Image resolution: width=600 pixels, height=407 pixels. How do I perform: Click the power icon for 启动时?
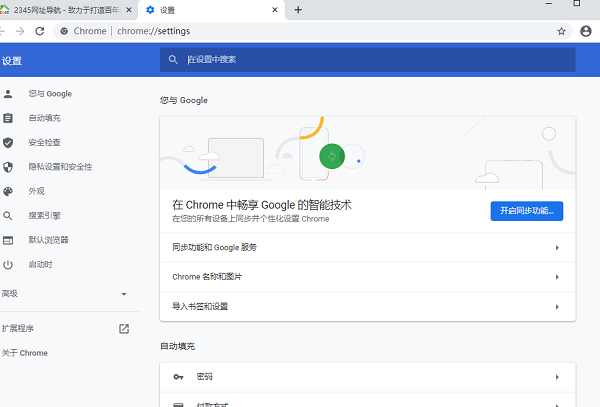pyautogui.click(x=8, y=265)
